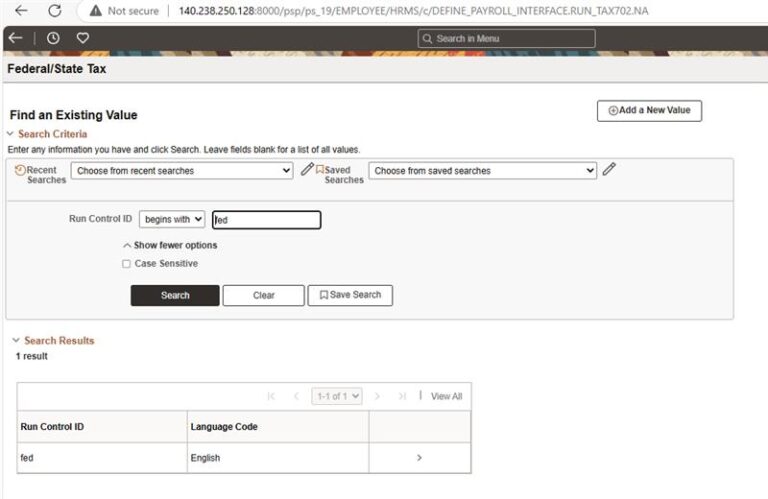Open the 'Choose from saved searches' dropdown
This screenshot has width=768, height=499.
tap(482, 171)
